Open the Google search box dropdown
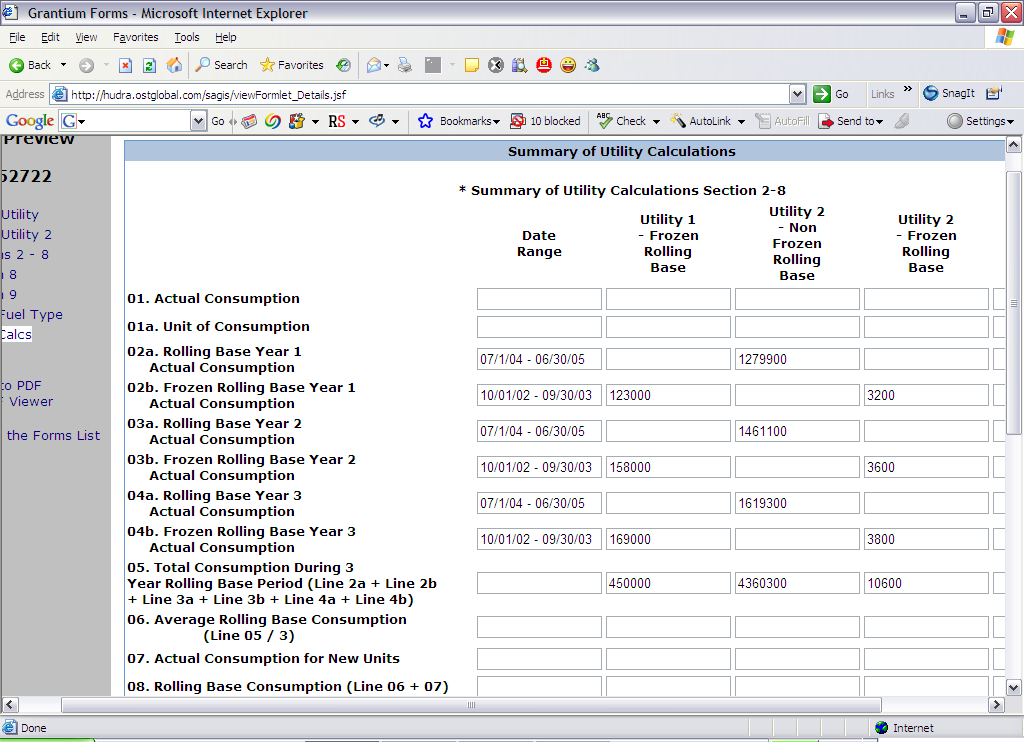This screenshot has height=742, width=1024. pyautogui.click(x=198, y=121)
